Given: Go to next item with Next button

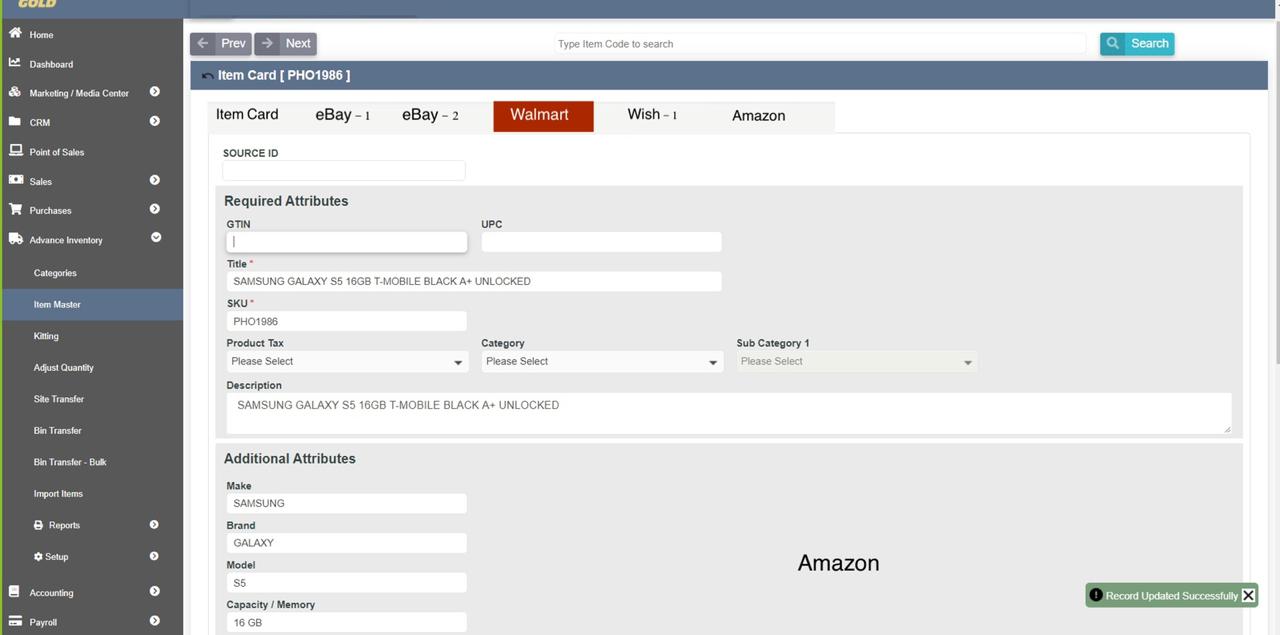Looking at the screenshot, I should click(285, 43).
